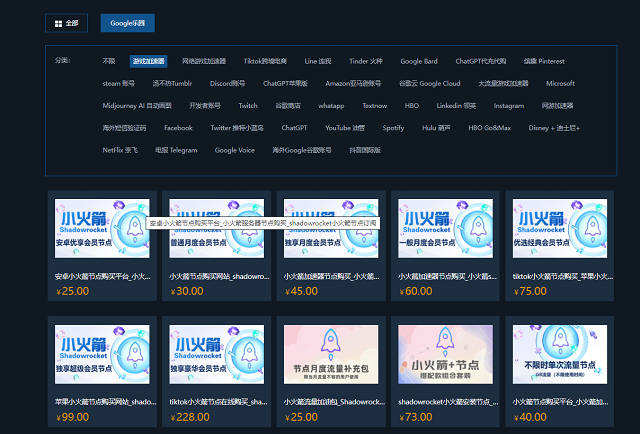Screen dimensions: 640x434
Task: Click the product title above ¥45.00
Action: point(331,276)
